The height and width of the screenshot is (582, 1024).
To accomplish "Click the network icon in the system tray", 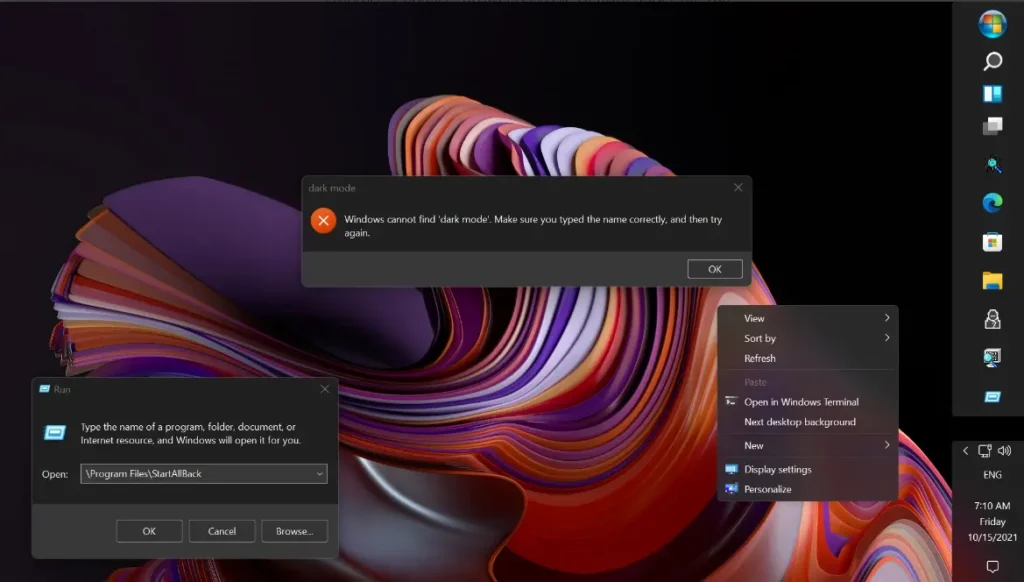I will point(985,452).
